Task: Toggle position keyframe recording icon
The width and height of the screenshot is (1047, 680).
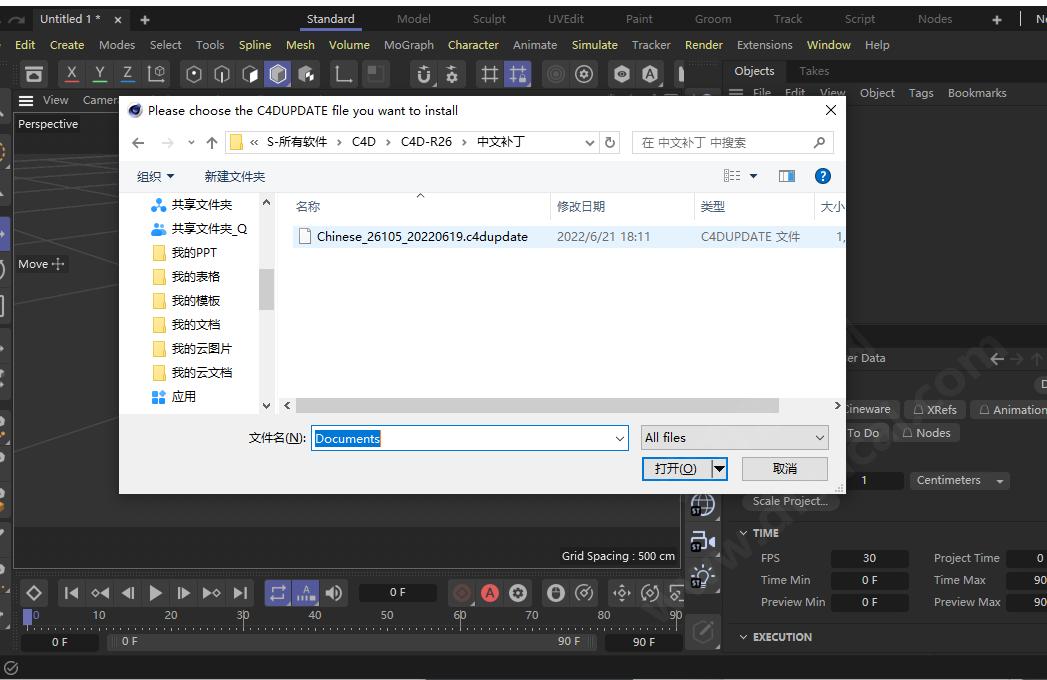Action: tap(622, 592)
